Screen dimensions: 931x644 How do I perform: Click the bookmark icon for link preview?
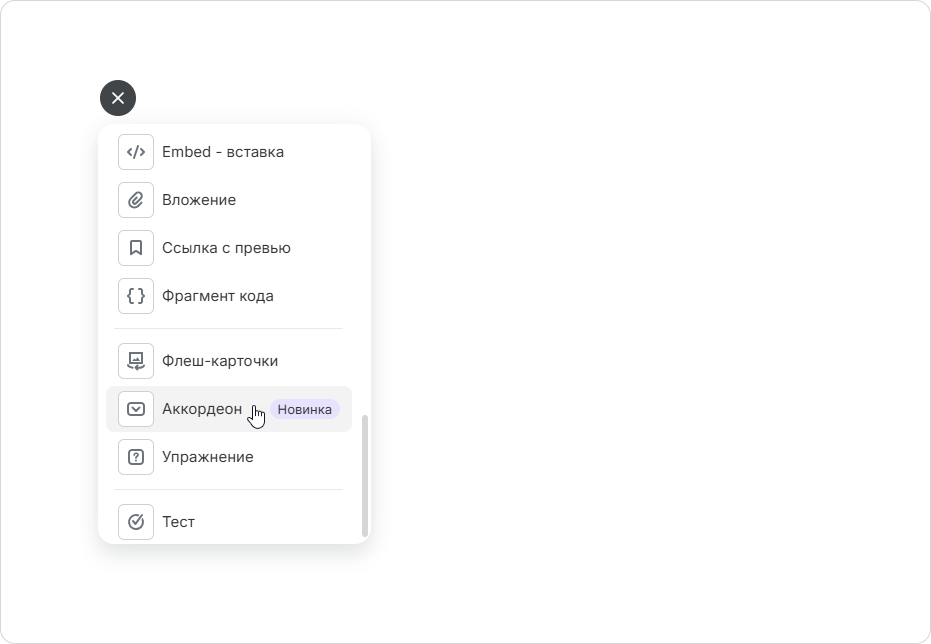pyautogui.click(x=136, y=248)
